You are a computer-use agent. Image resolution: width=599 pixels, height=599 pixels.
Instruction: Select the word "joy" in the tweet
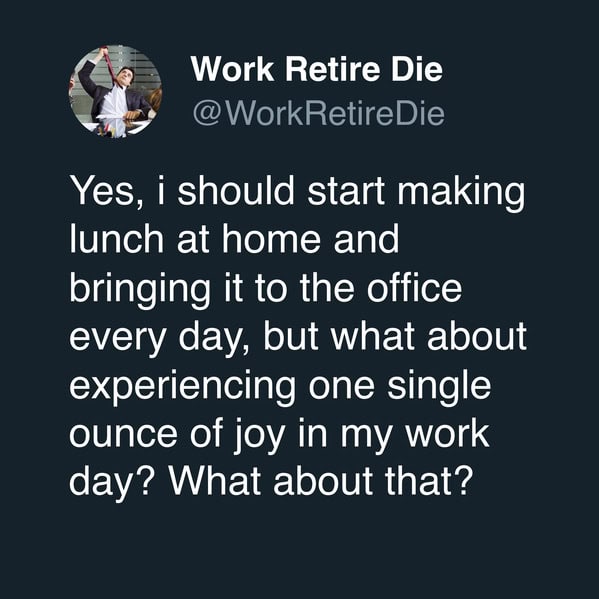pos(259,435)
